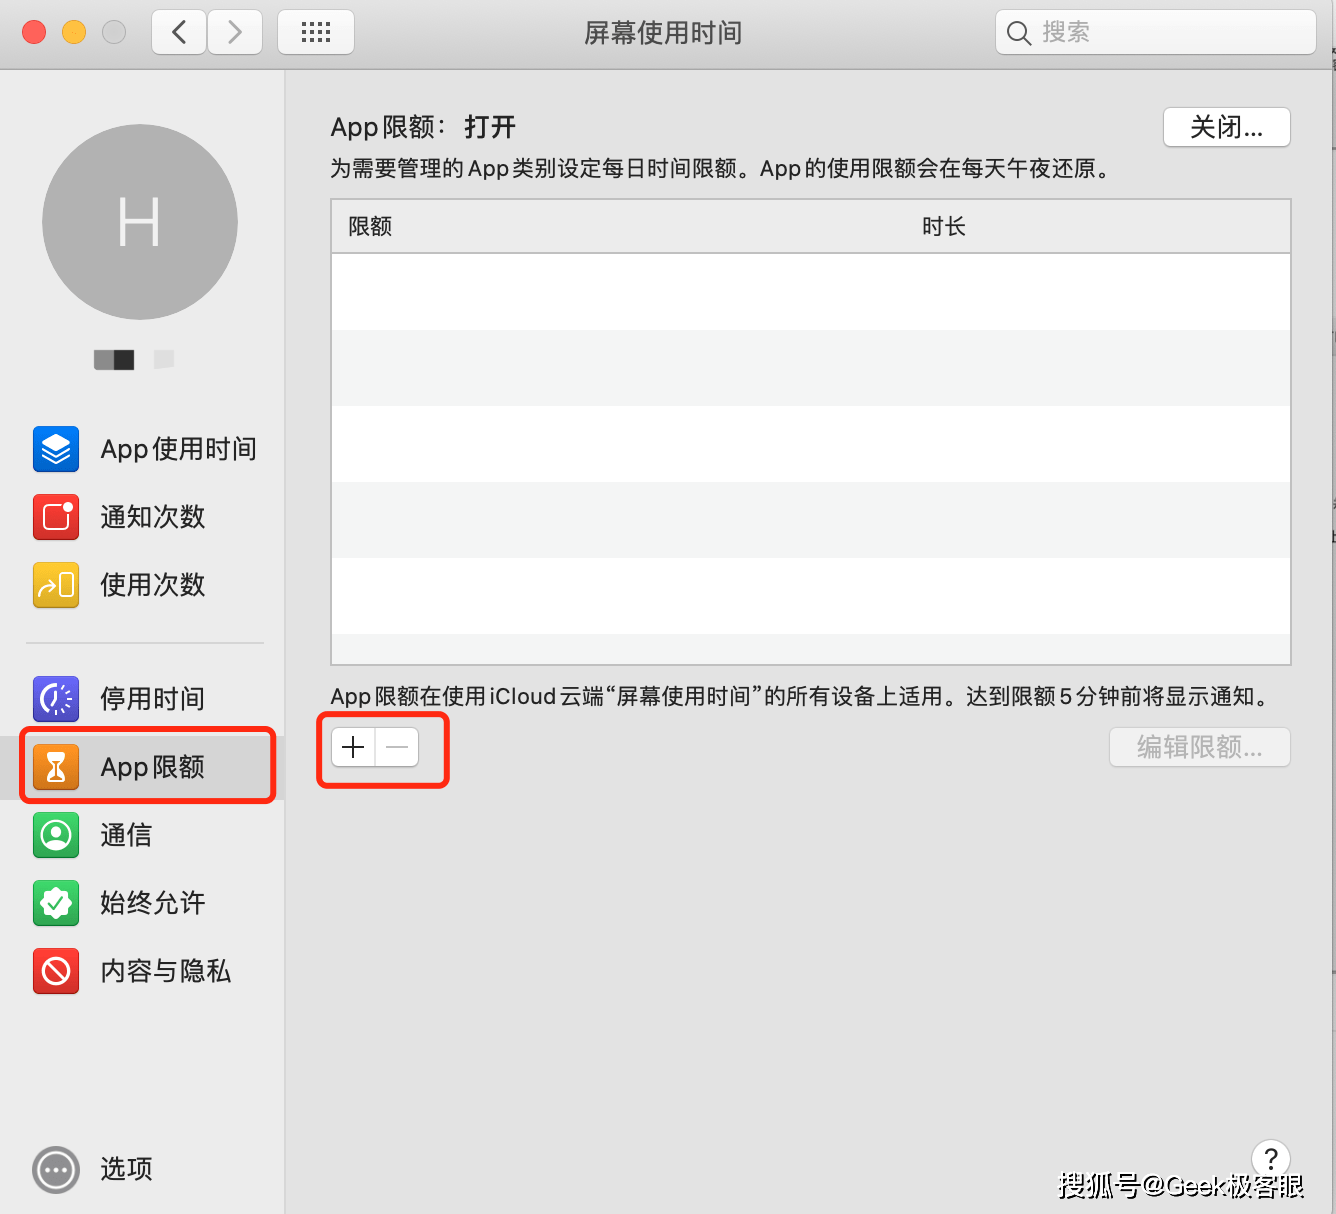The width and height of the screenshot is (1336, 1214).
Task: Focus the 搜索 search field
Action: (x=1156, y=33)
